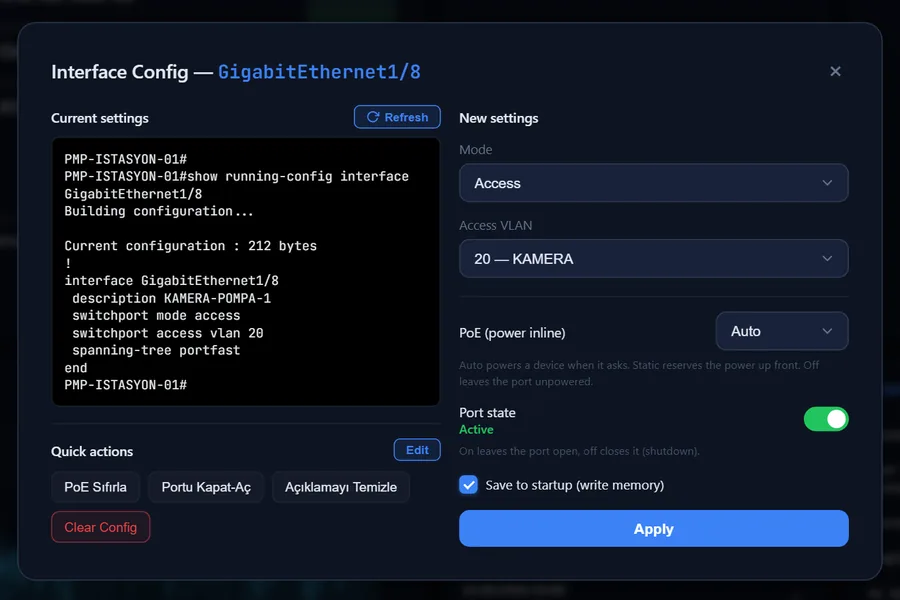This screenshot has height=600, width=900.
Task: Click the 'switchport mode access' line
Action: coord(156,316)
